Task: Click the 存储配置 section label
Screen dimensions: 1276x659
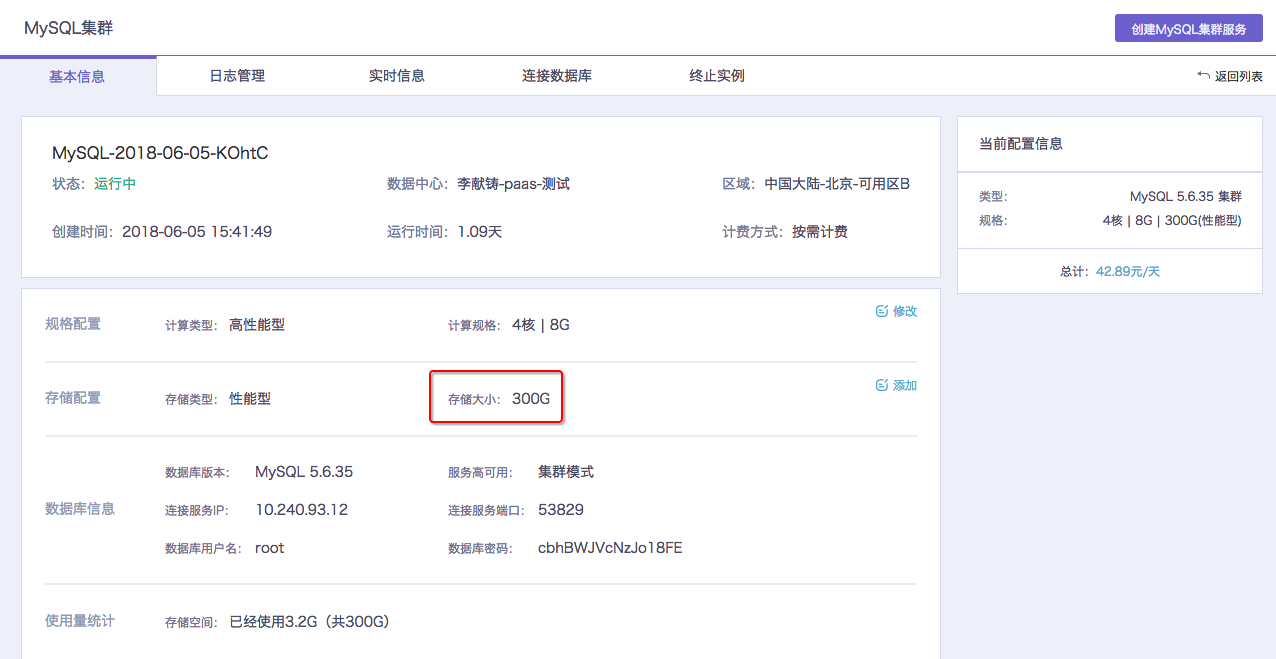Action: (73, 398)
